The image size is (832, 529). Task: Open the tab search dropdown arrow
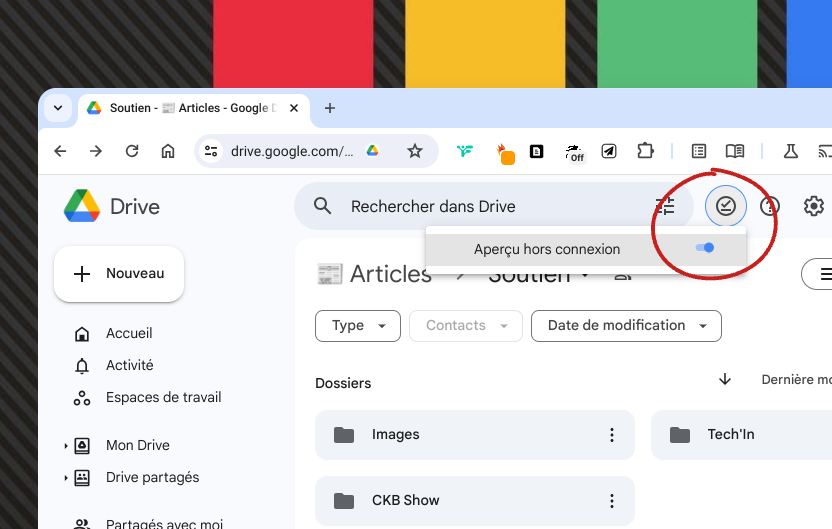click(58, 108)
